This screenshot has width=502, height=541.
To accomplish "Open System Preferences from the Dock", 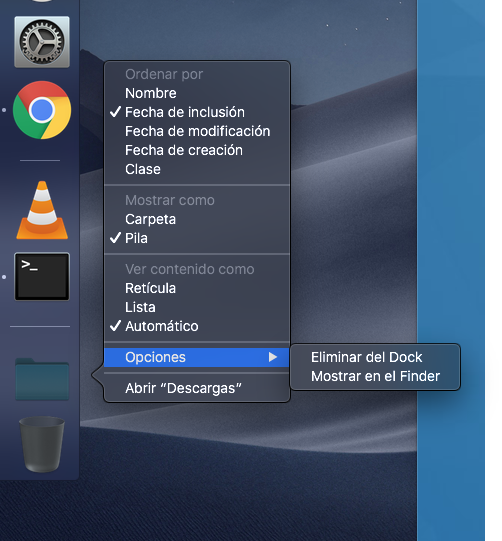I will [x=42, y=42].
